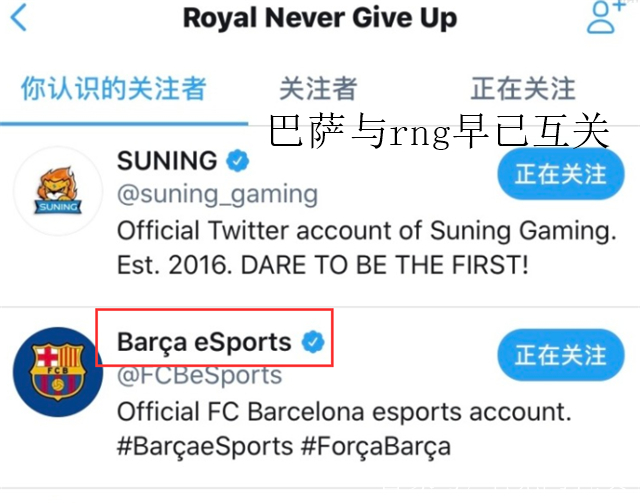
Task: Switch to 正在关注 tab
Action: click(523, 89)
